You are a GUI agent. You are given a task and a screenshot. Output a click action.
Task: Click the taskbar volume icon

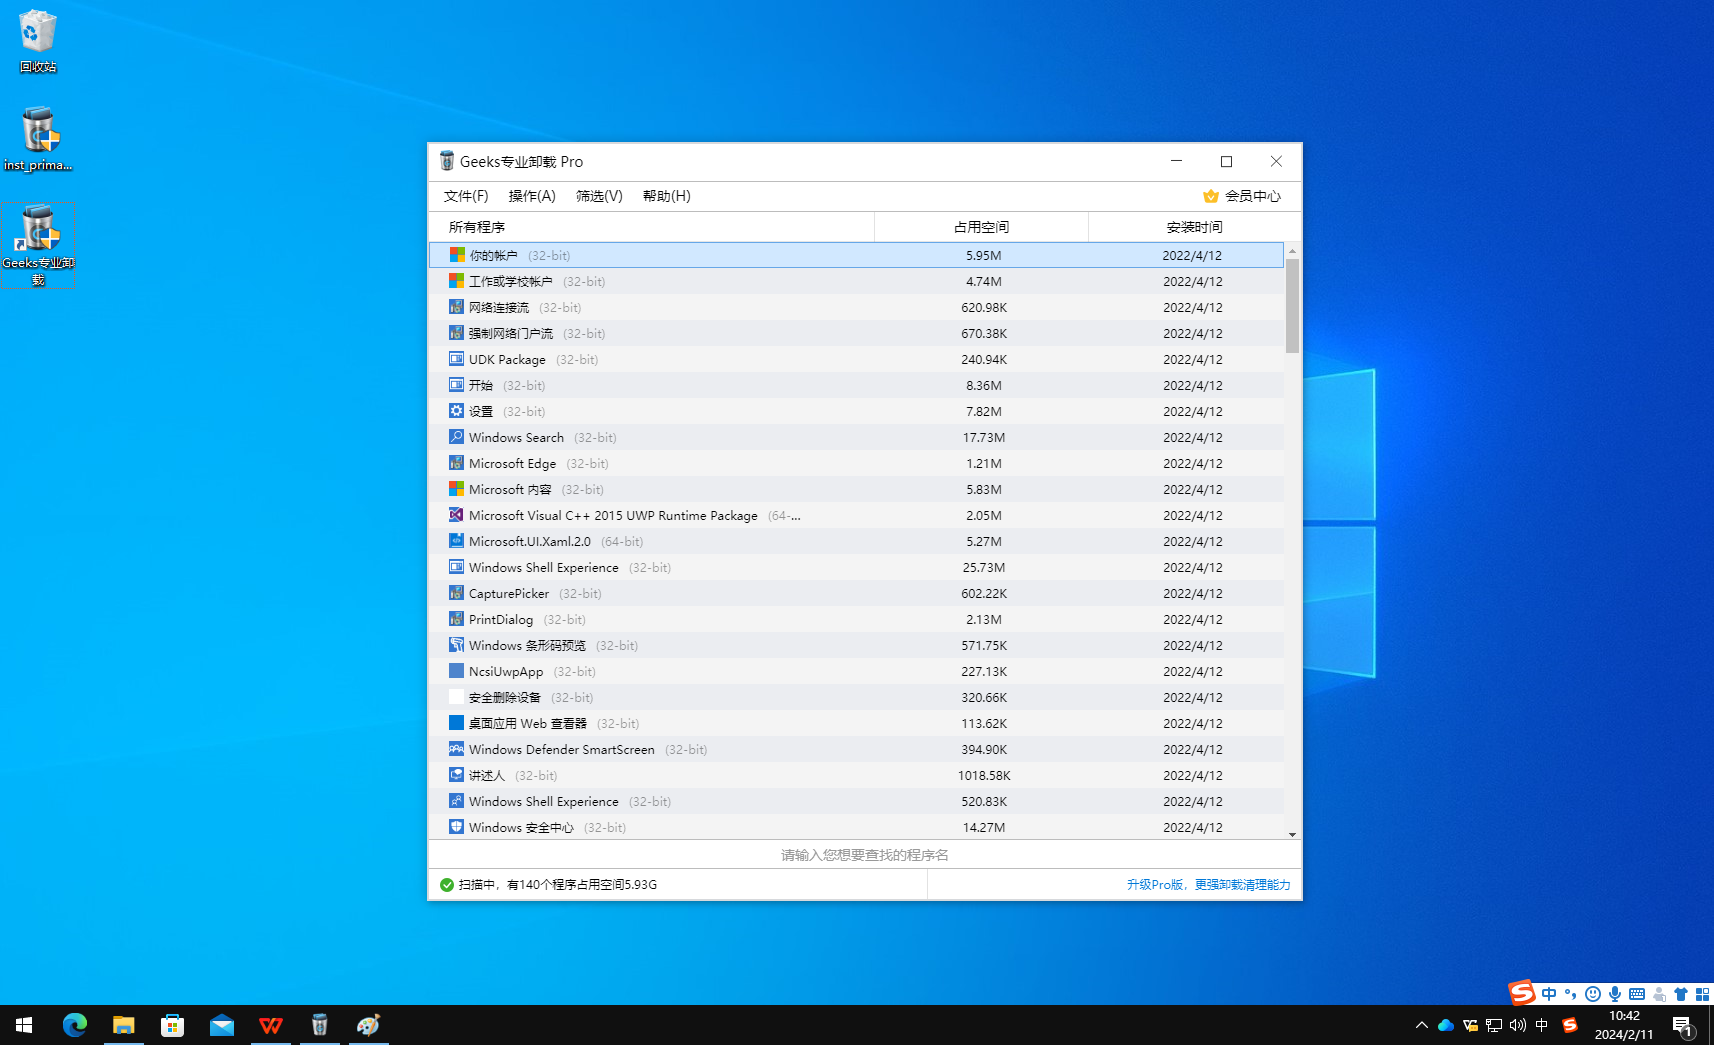(x=1518, y=1025)
